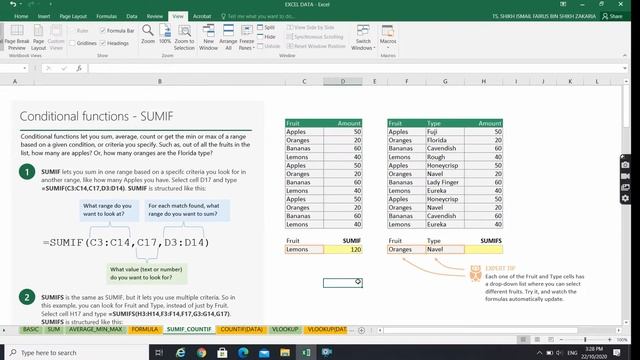The image size is (640, 360).
Task: Open File Explorer from taskbar
Action: [285, 352]
